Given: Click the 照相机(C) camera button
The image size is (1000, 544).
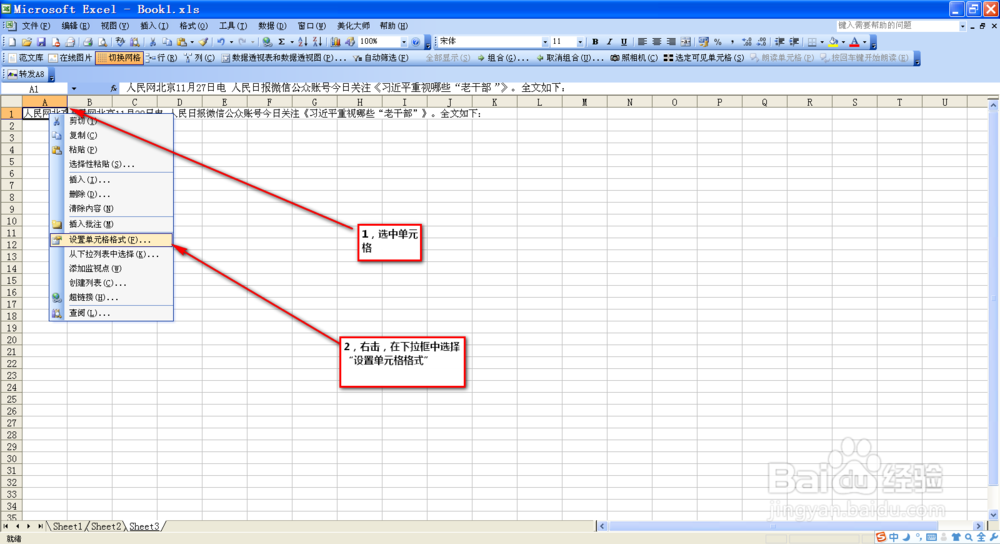Looking at the screenshot, I should [634, 58].
